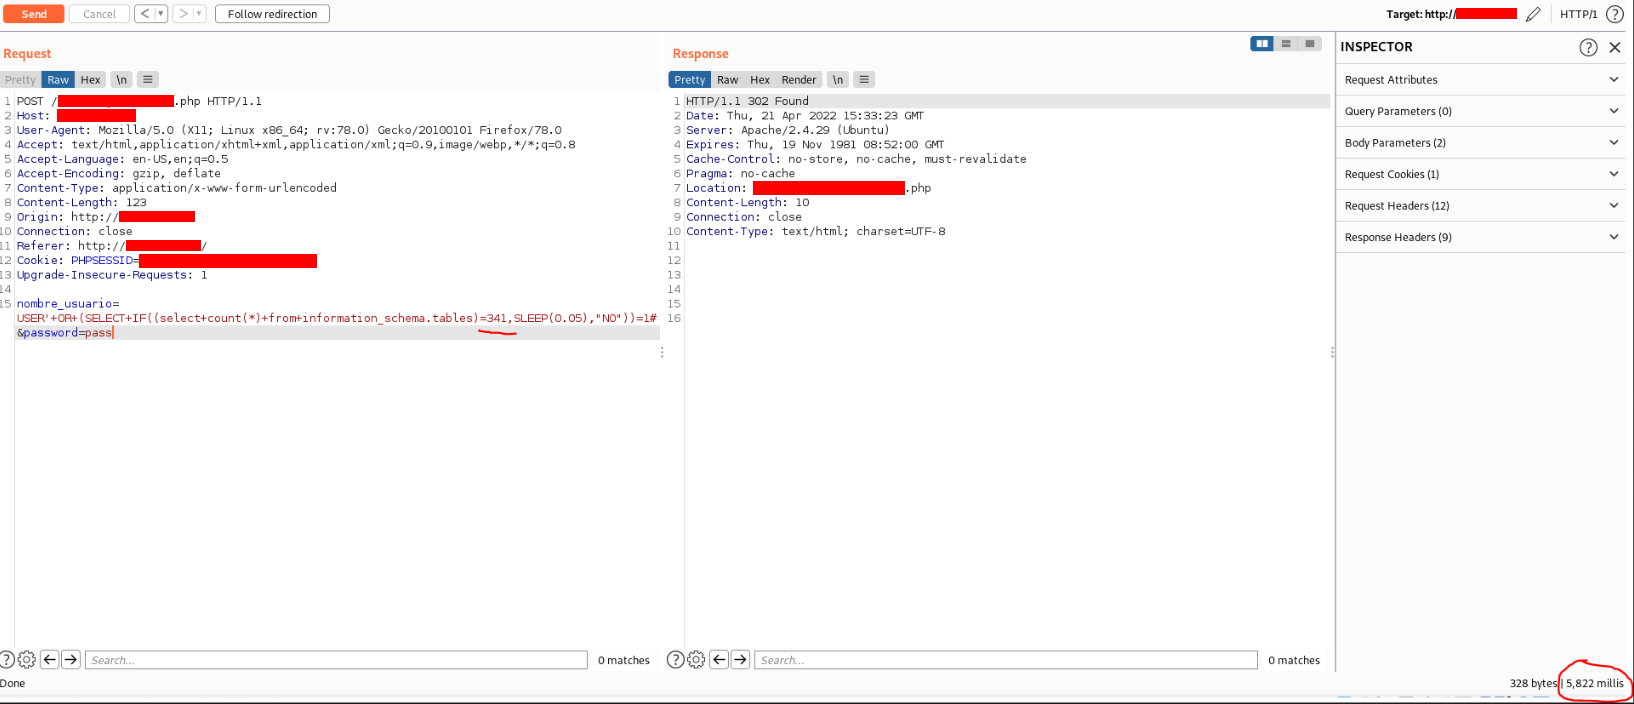The image size is (1634, 704).
Task: Select the Response Hex tab
Action: (x=760, y=80)
